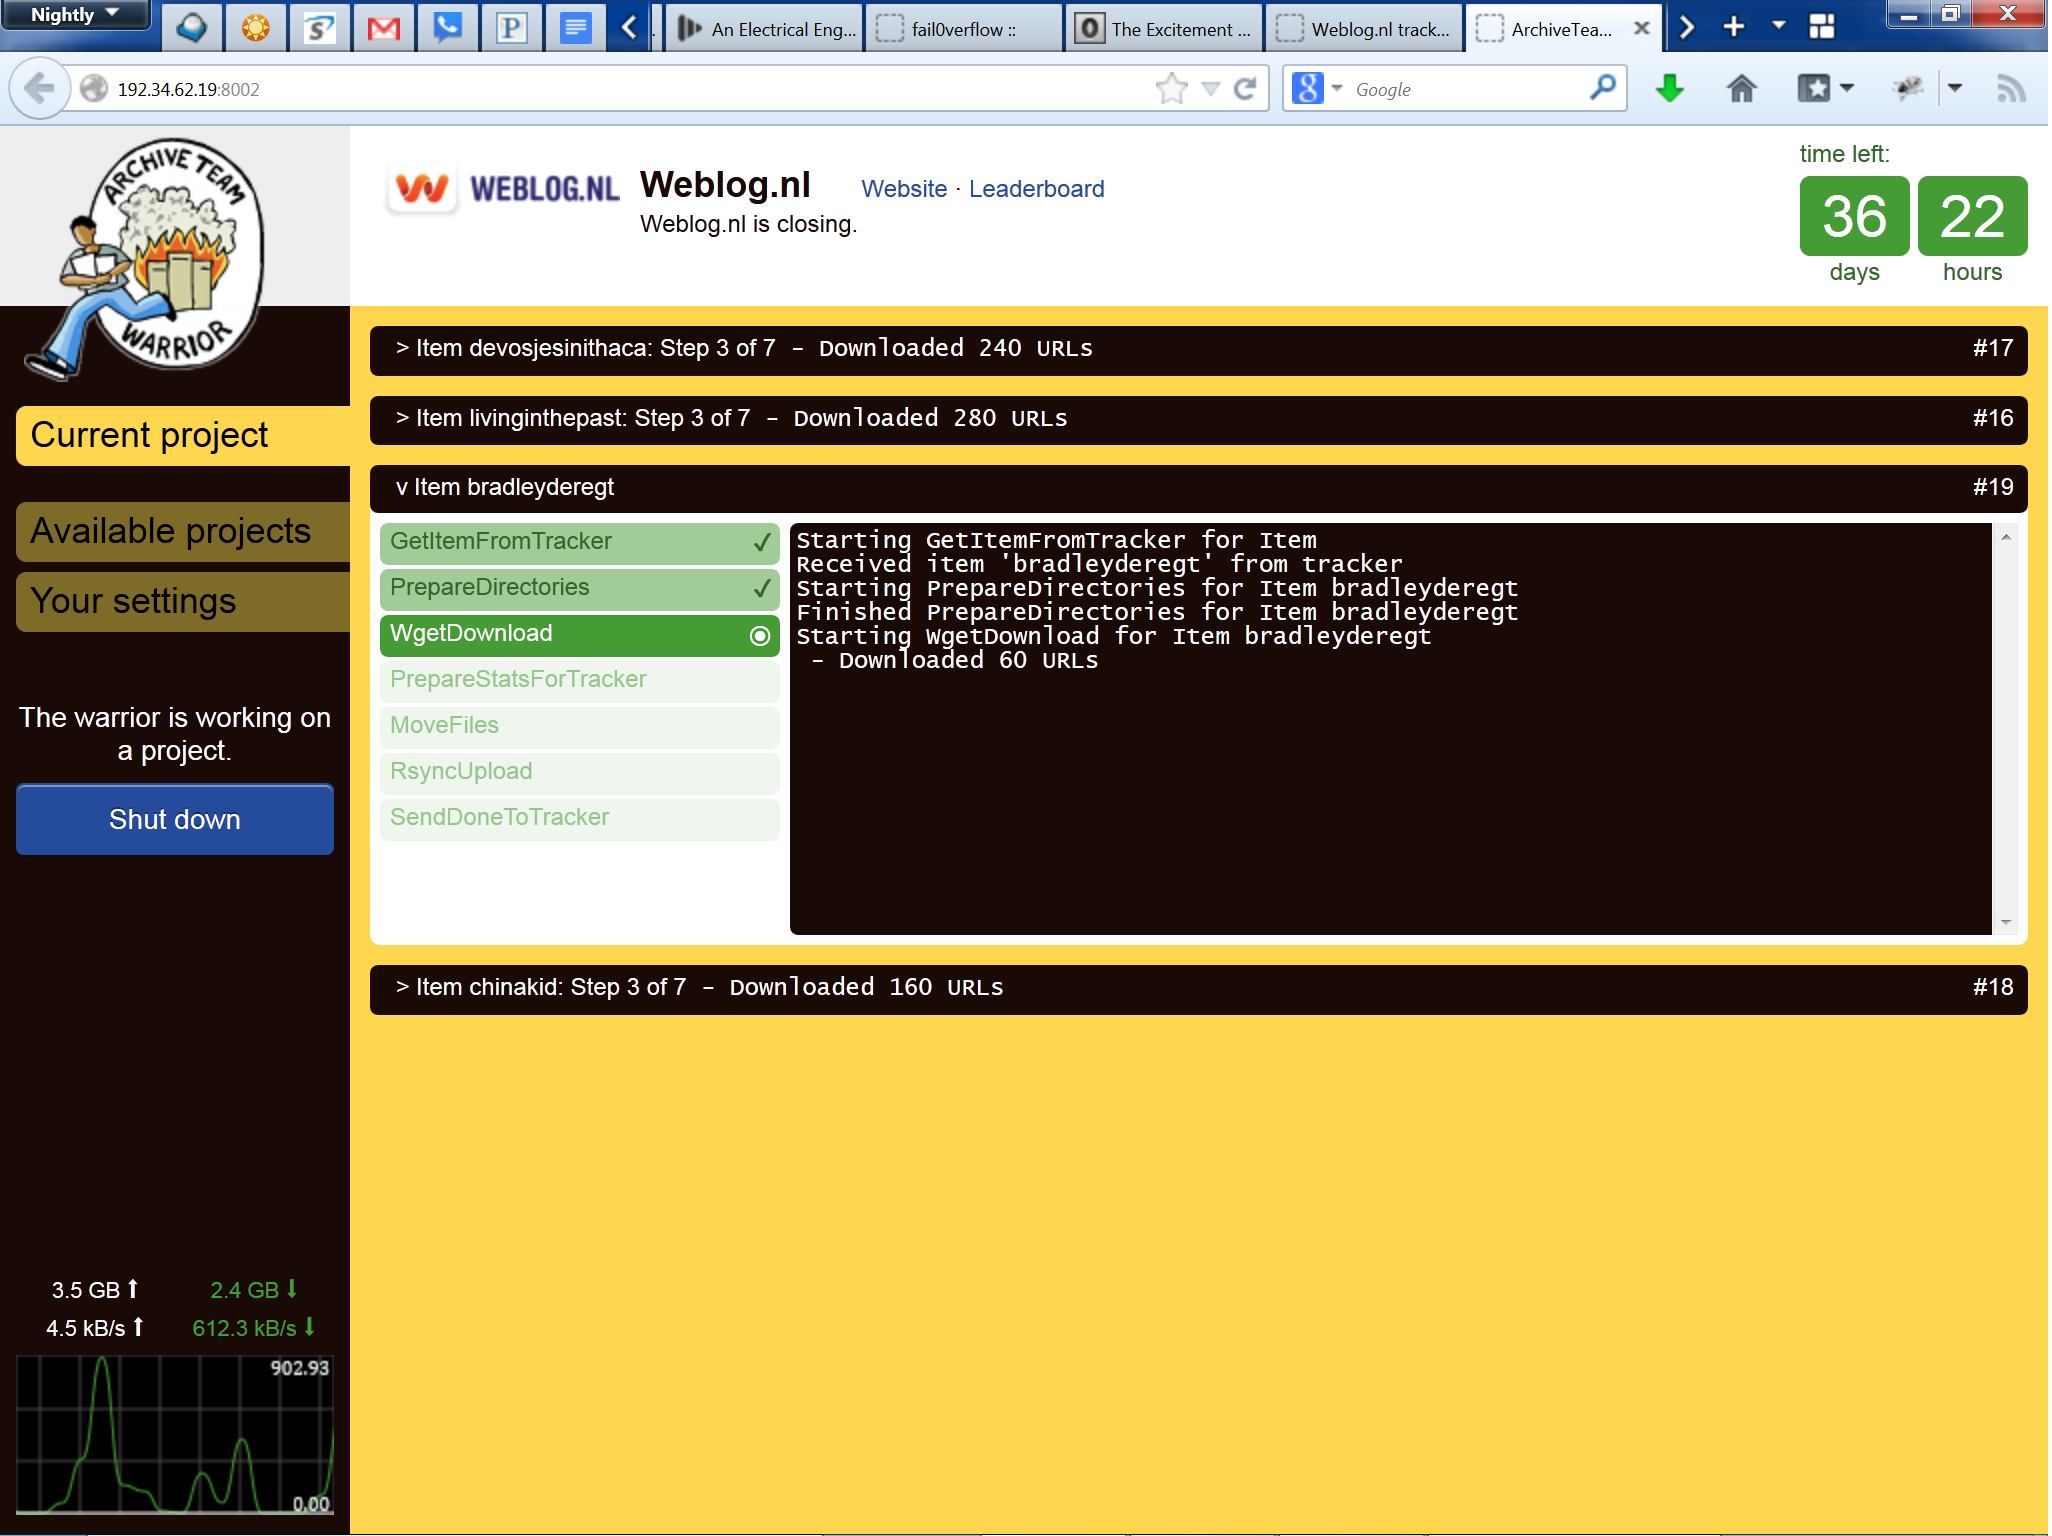Open the Nightly application menu

75,15
